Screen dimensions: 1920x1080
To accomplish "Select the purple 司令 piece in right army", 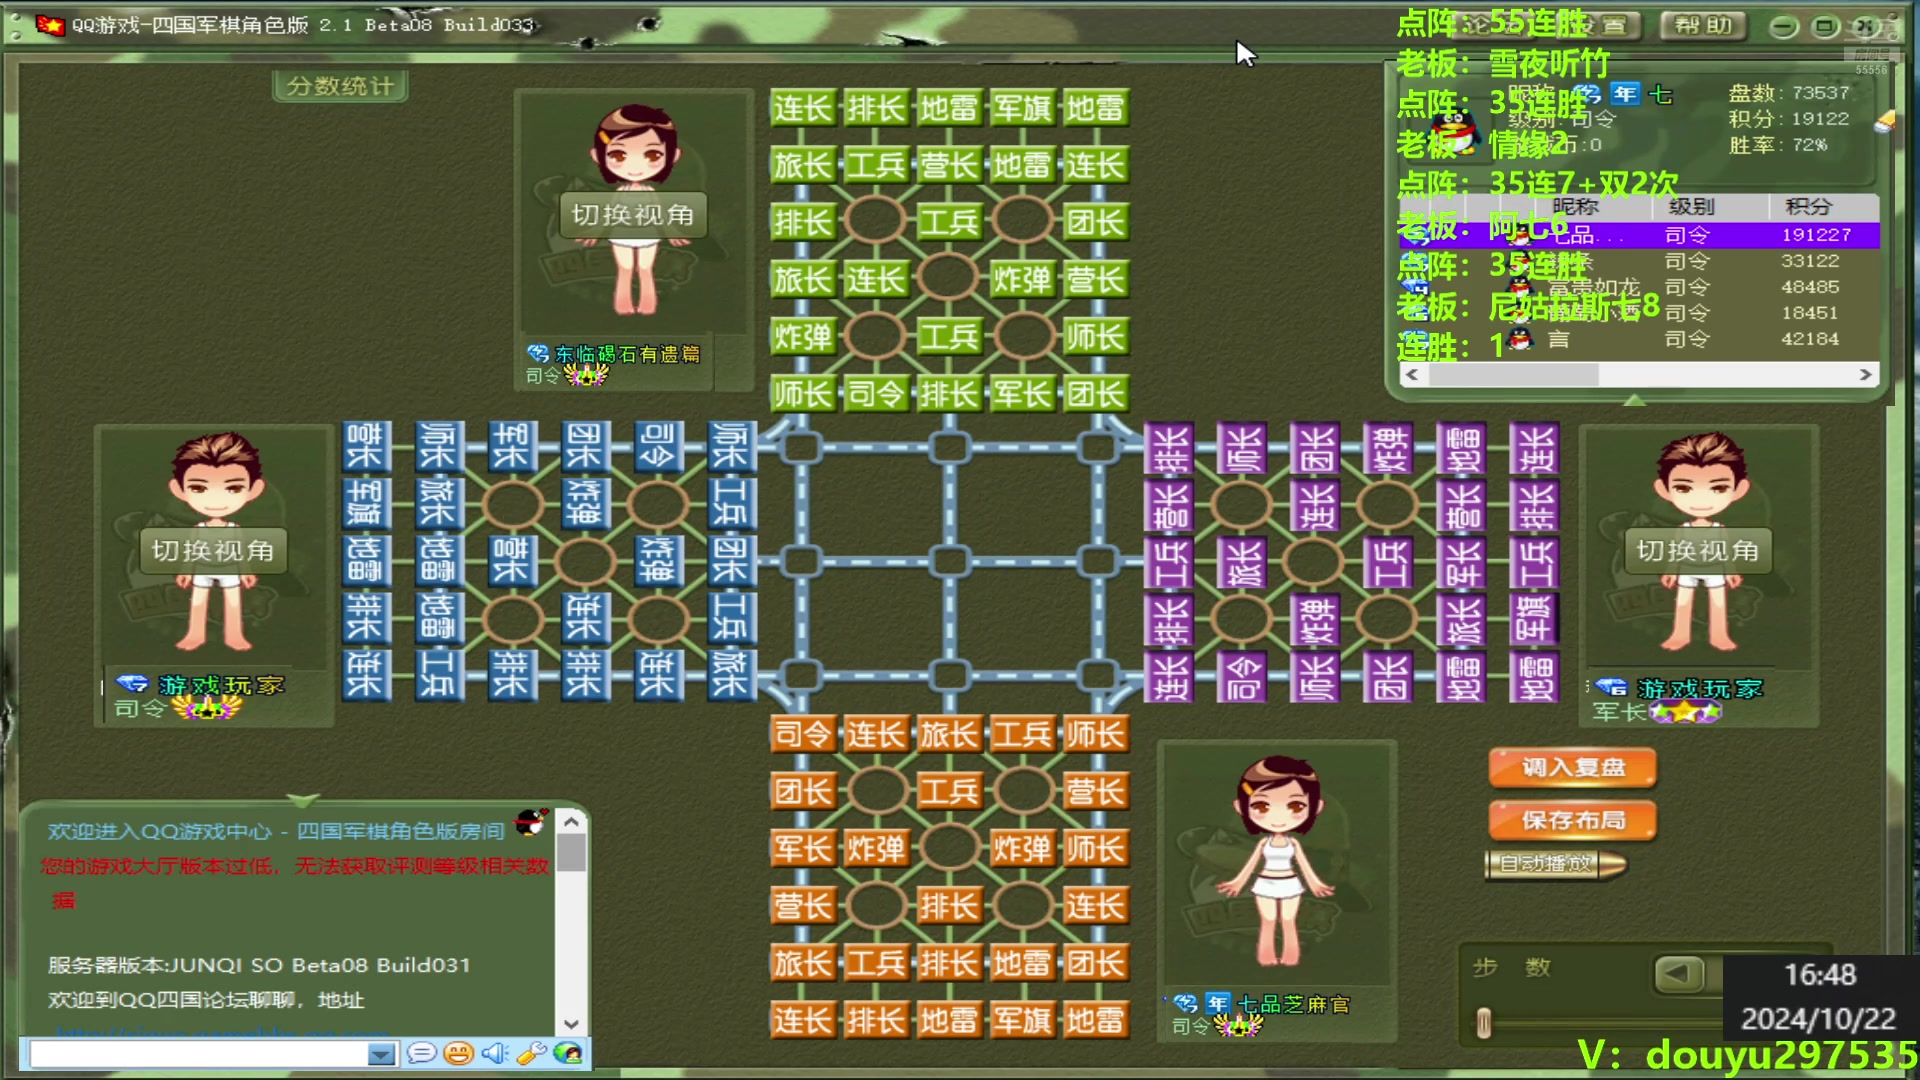I will (1241, 678).
